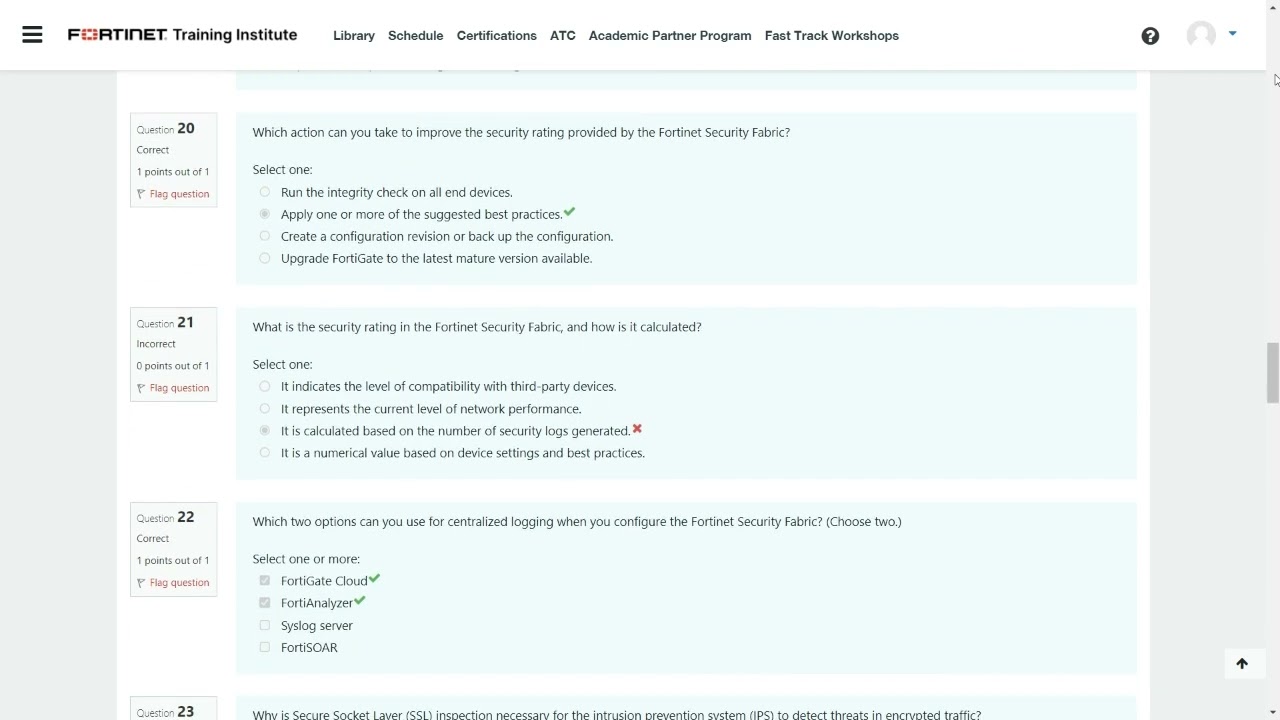Click the 'Select one or more:' label
This screenshot has width=1280, height=720.
point(306,559)
